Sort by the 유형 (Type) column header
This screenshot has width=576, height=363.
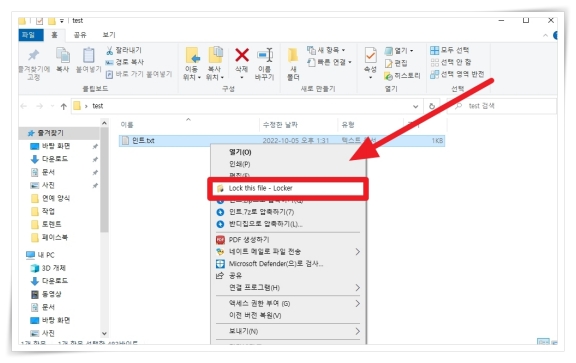point(348,125)
